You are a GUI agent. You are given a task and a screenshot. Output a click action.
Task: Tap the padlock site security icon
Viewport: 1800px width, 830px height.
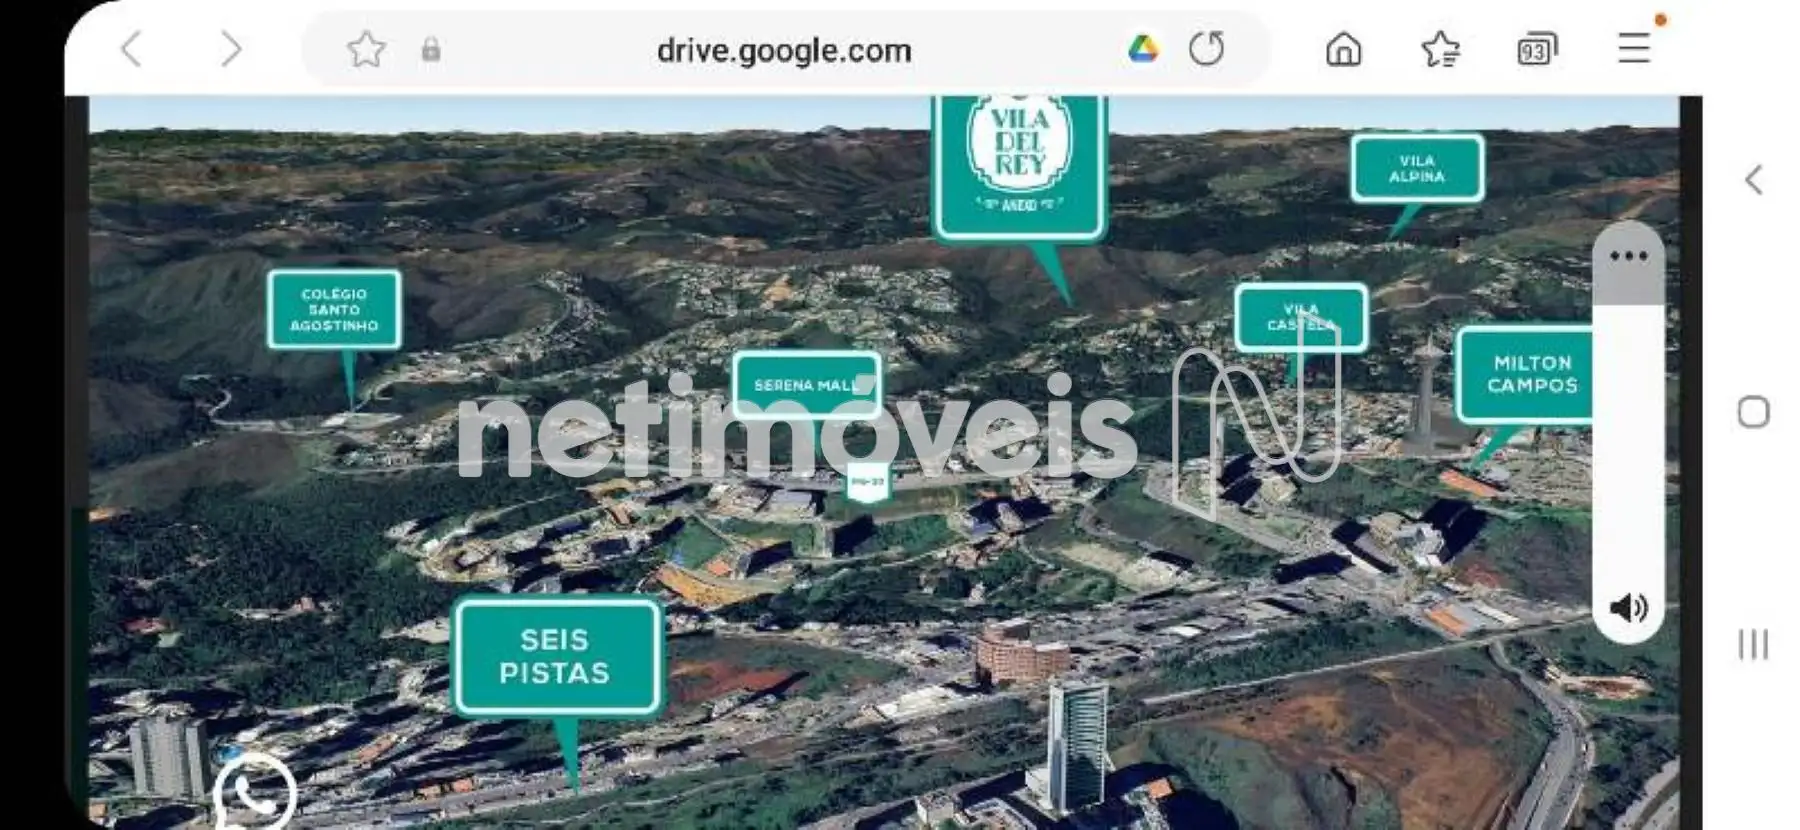click(x=431, y=49)
